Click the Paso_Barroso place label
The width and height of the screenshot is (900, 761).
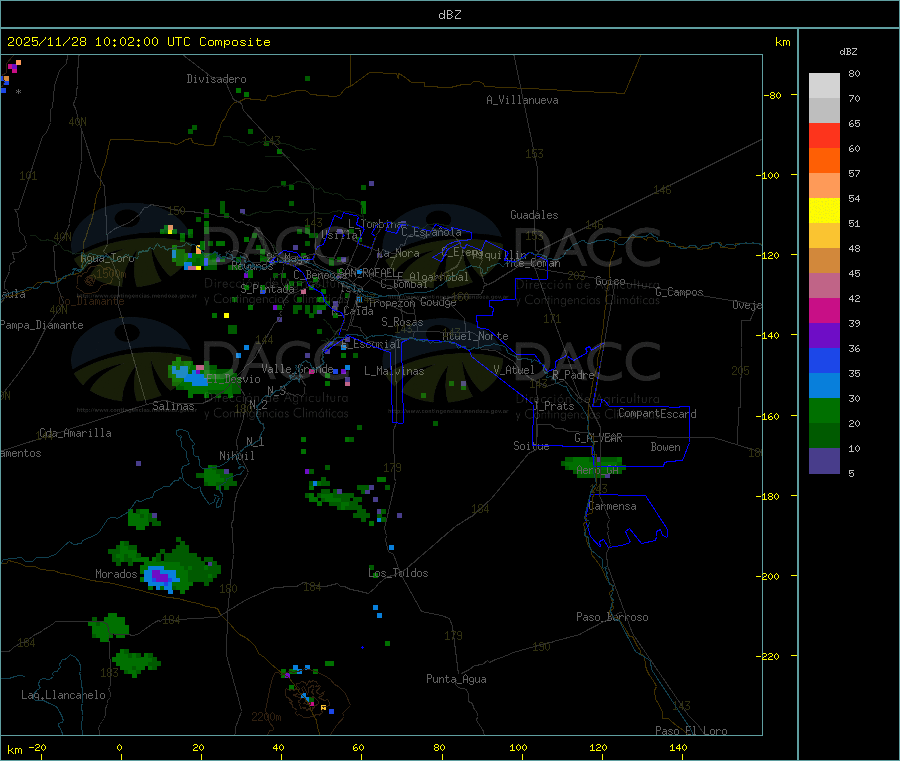(612, 617)
